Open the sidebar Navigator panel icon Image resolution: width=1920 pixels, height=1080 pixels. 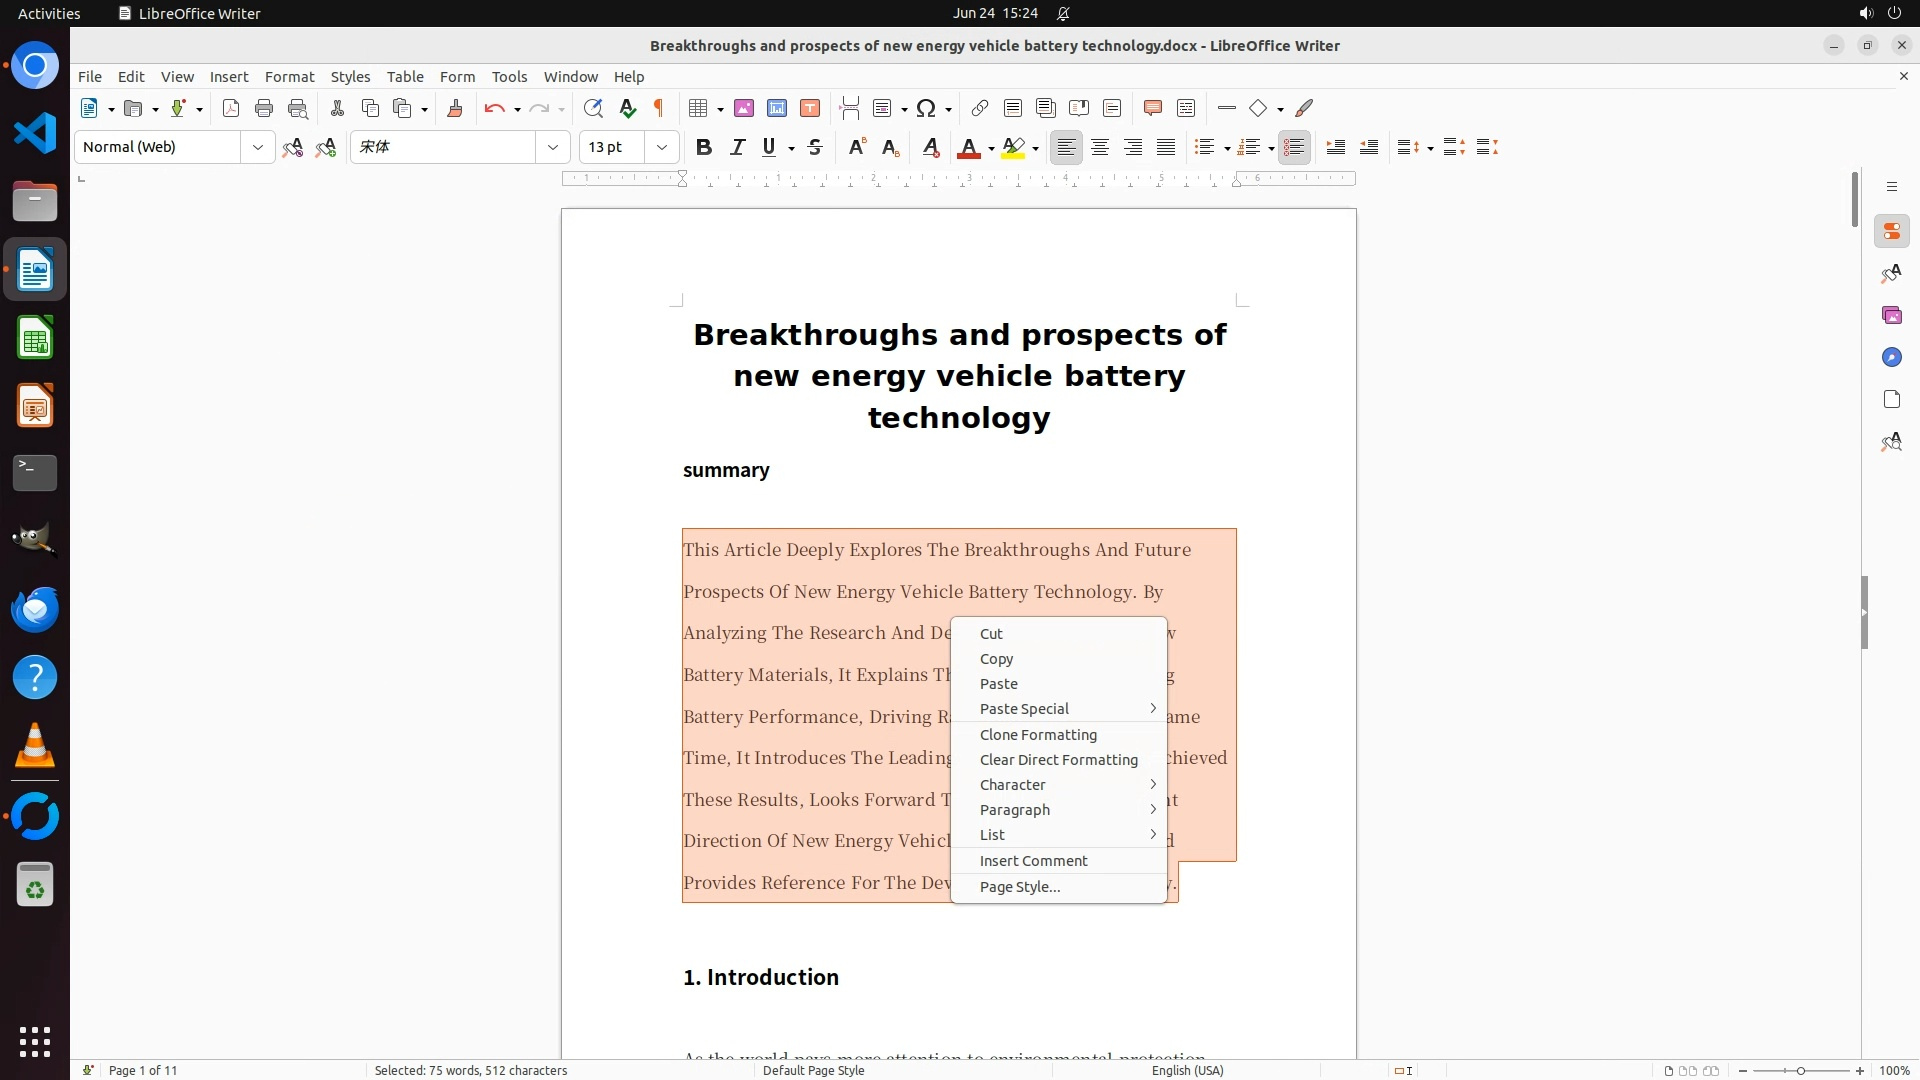tap(1891, 358)
